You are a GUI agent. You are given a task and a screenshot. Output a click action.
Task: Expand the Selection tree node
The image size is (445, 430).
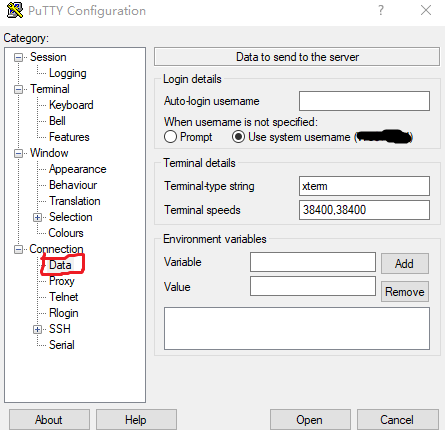(37, 218)
